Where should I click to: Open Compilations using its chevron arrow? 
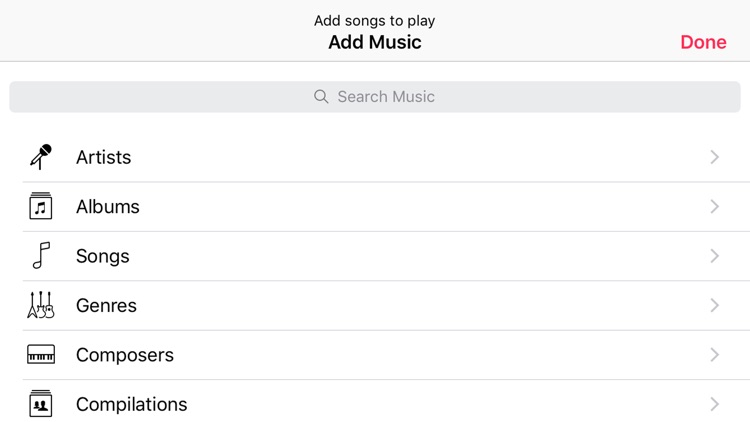(x=714, y=404)
